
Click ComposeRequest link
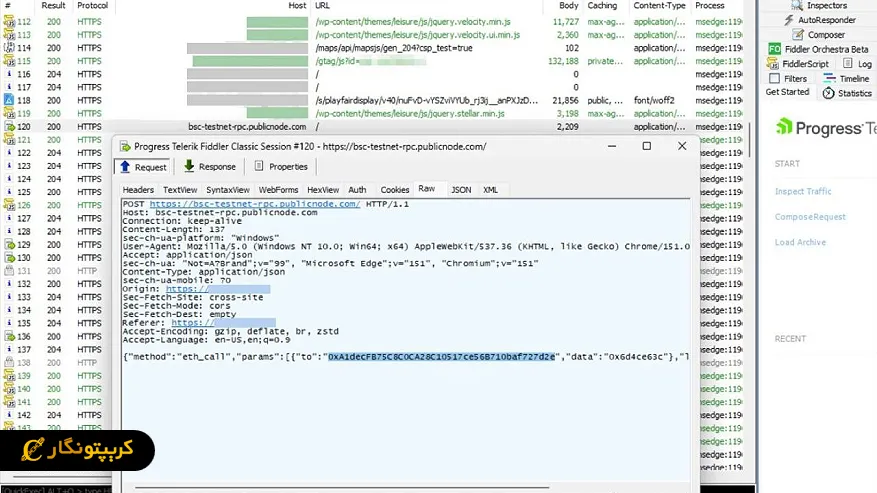(810, 217)
